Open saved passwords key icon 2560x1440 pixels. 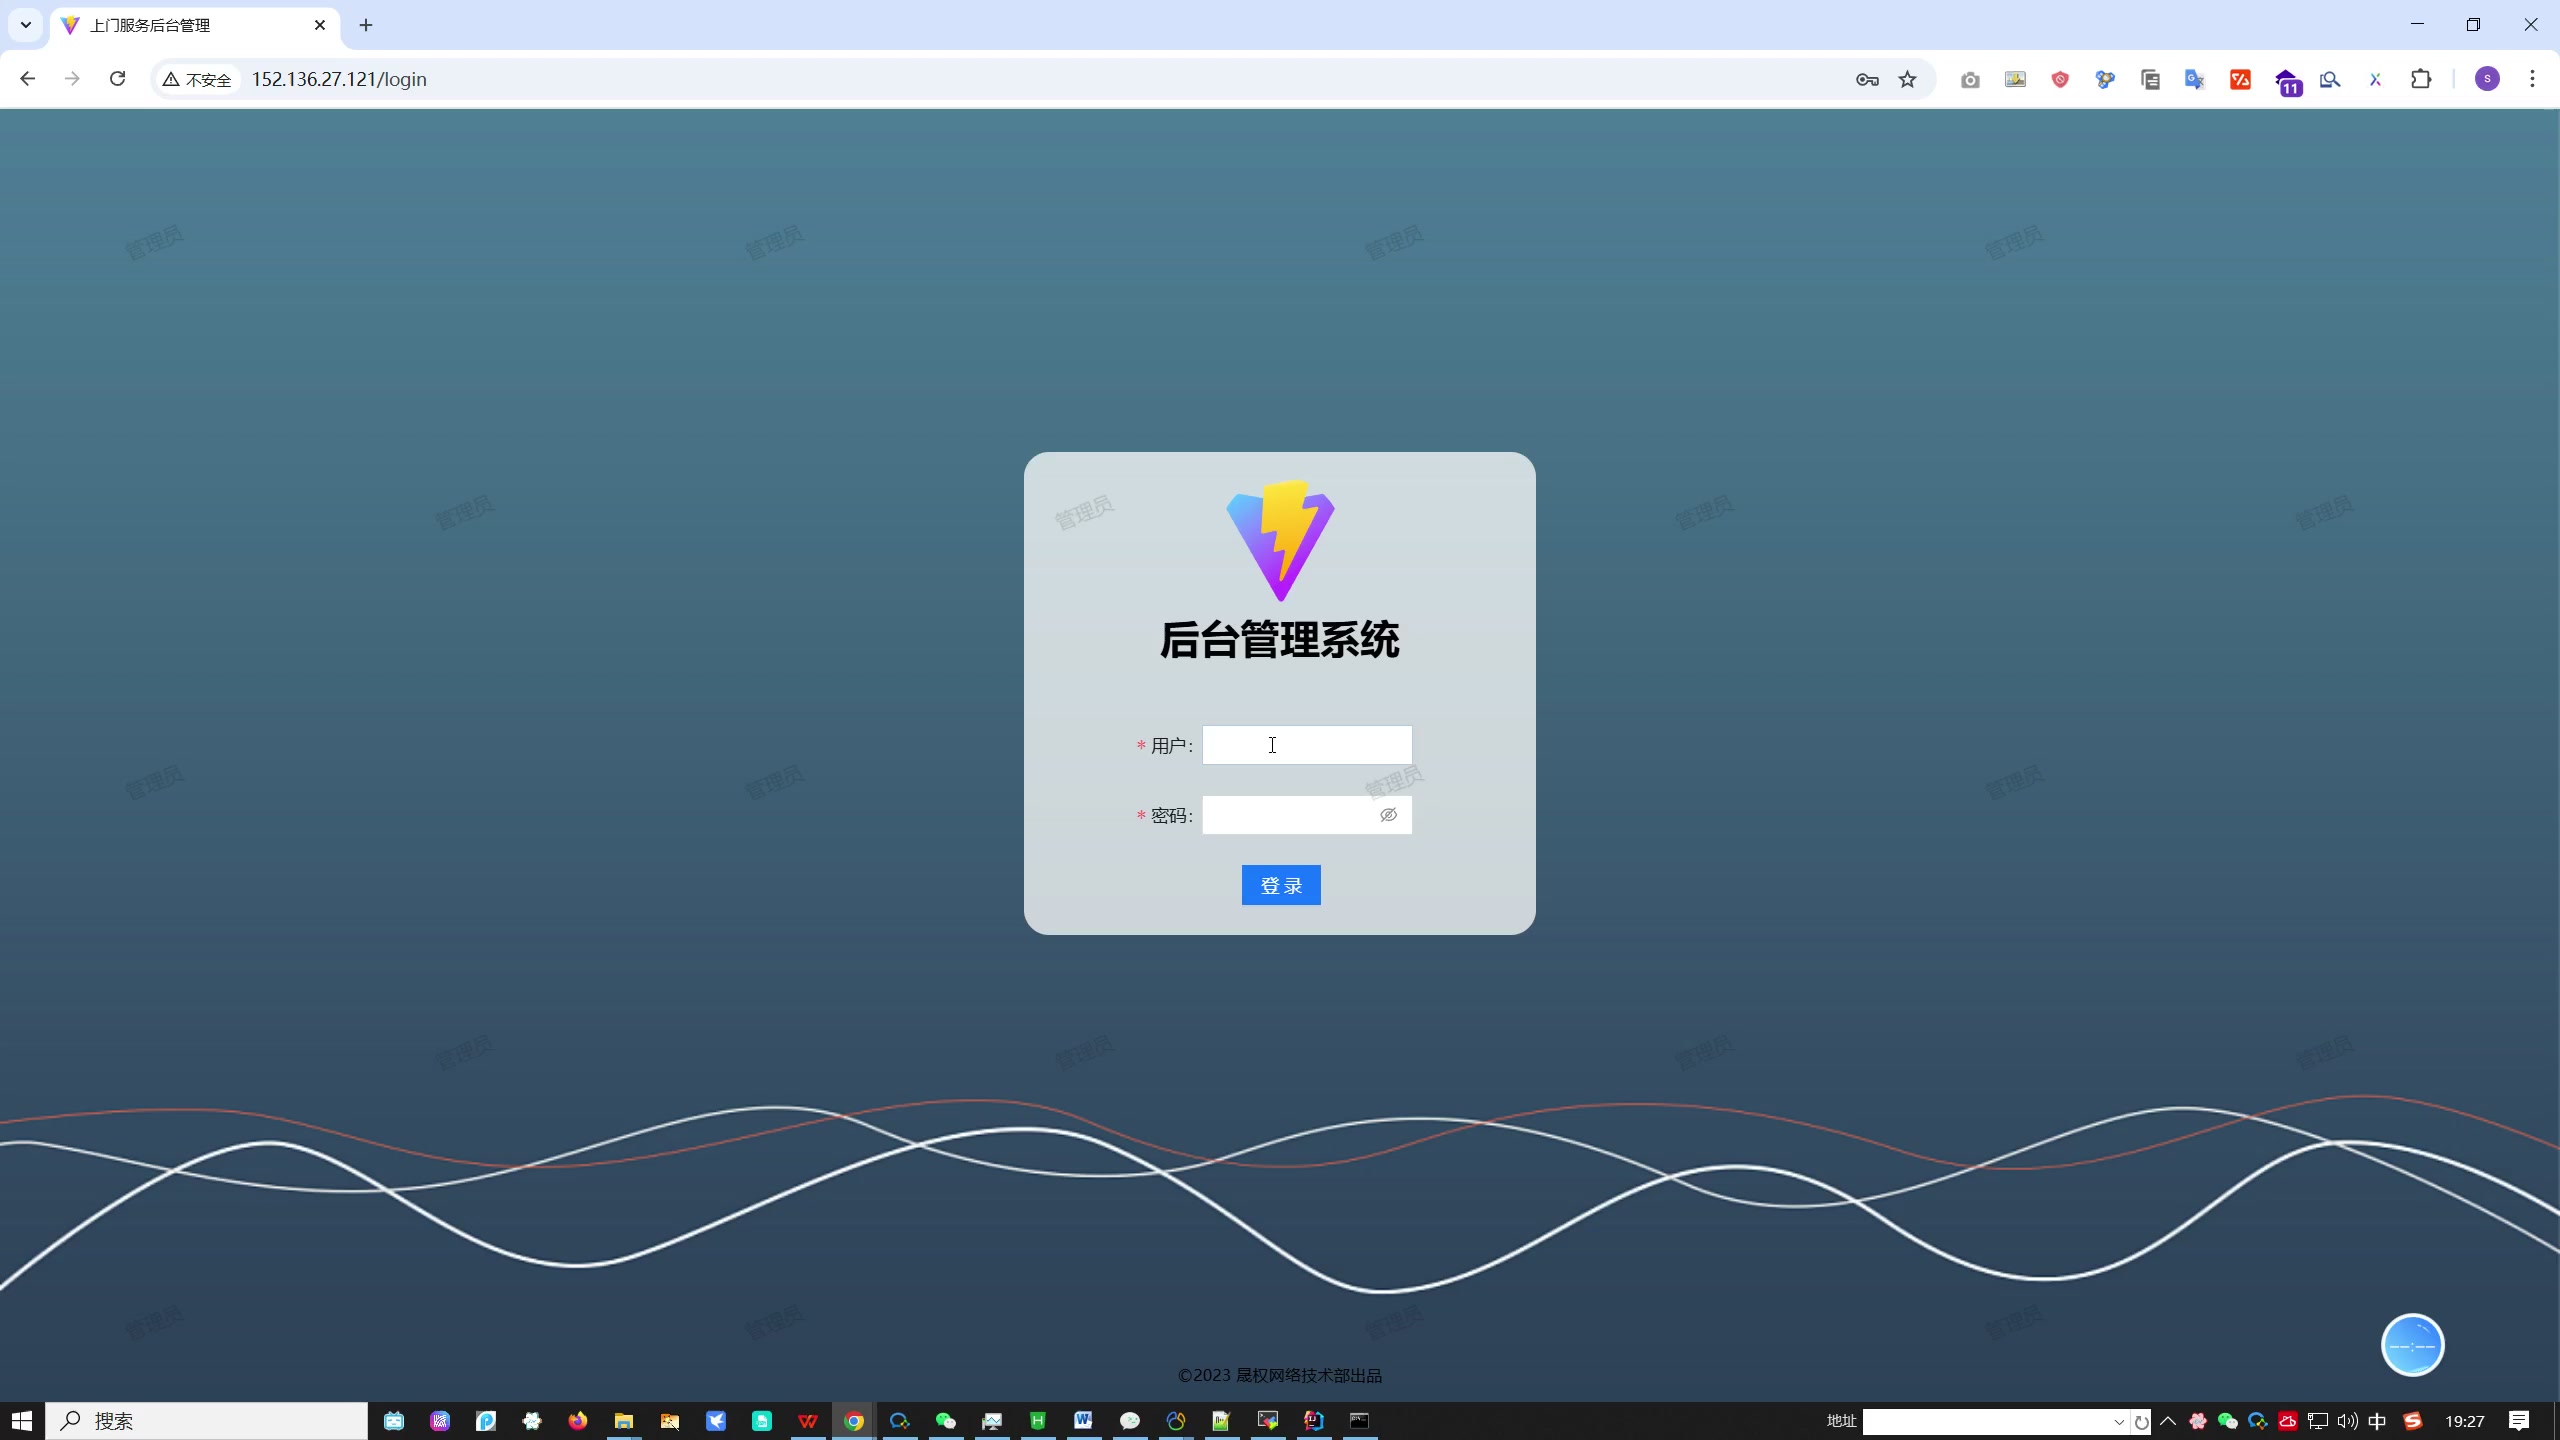1867,79
